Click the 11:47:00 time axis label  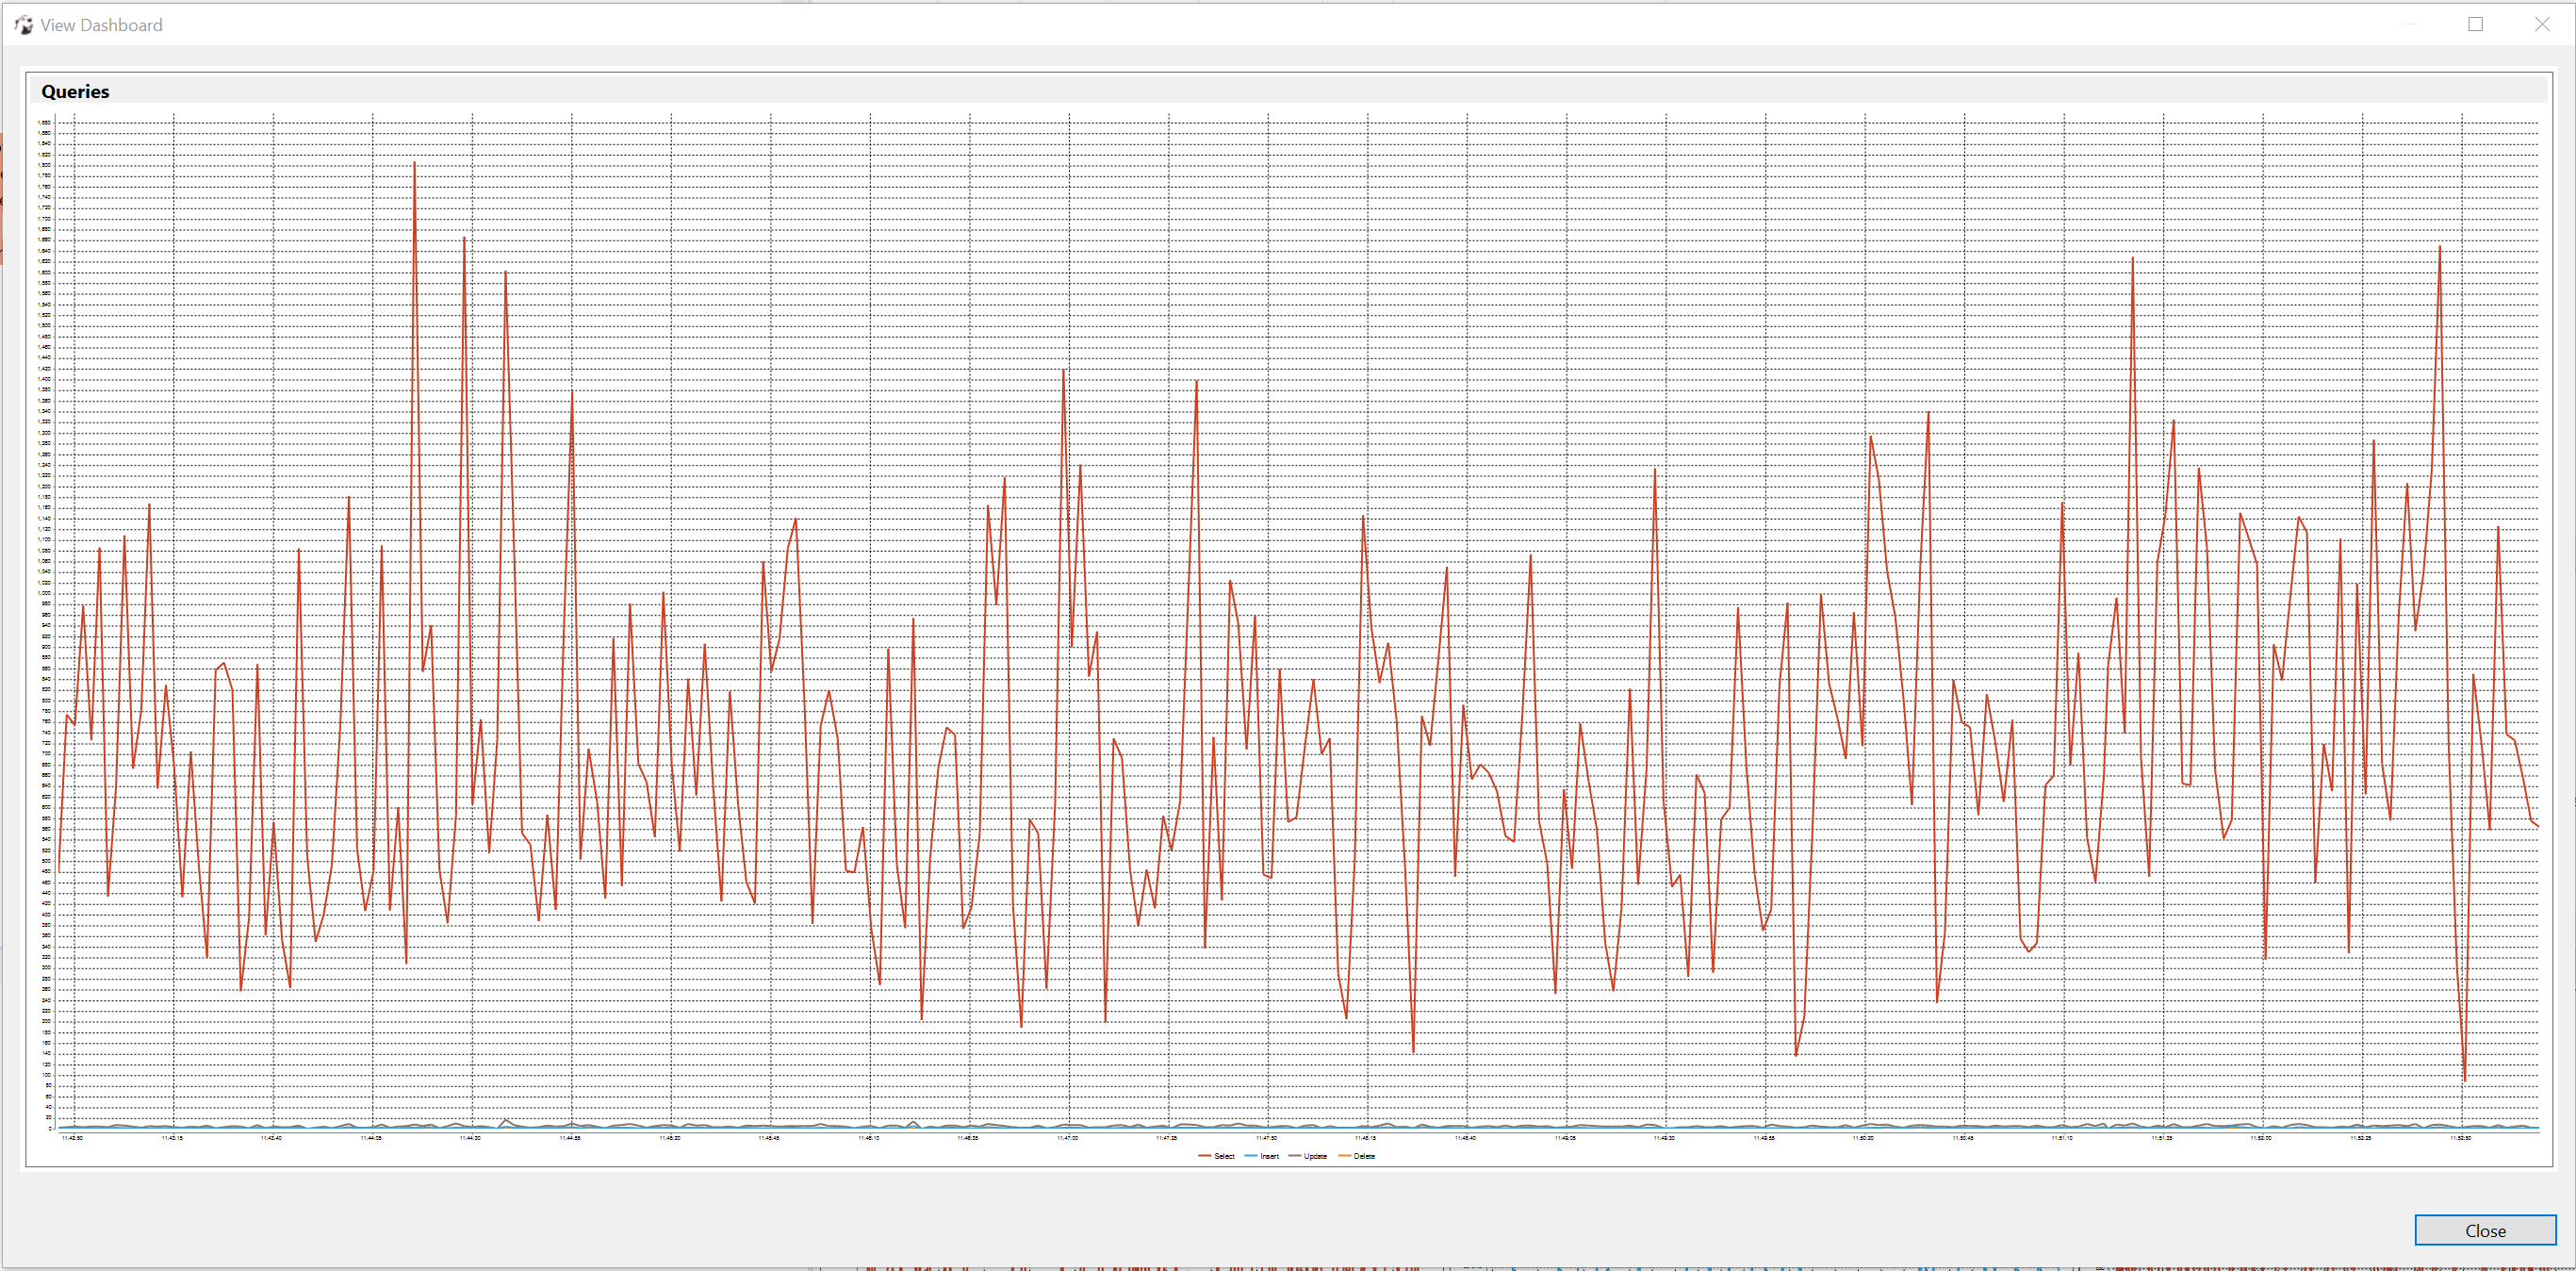[1068, 1137]
